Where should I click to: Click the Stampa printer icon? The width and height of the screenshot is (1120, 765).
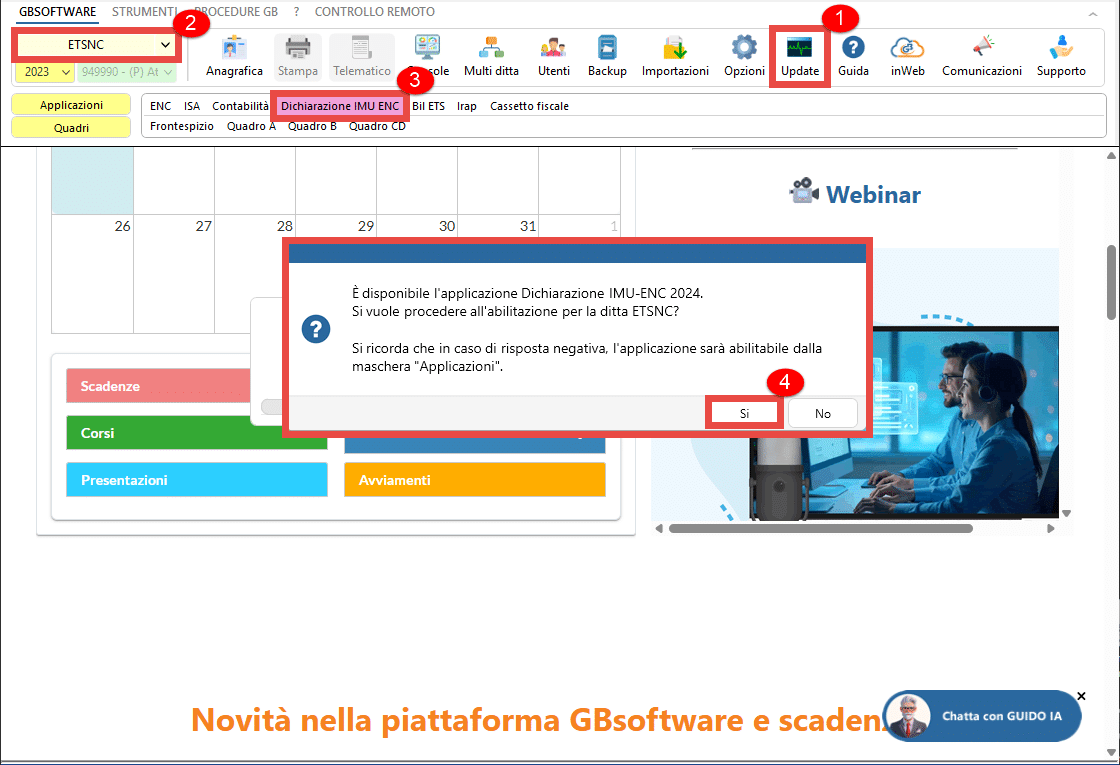(298, 56)
